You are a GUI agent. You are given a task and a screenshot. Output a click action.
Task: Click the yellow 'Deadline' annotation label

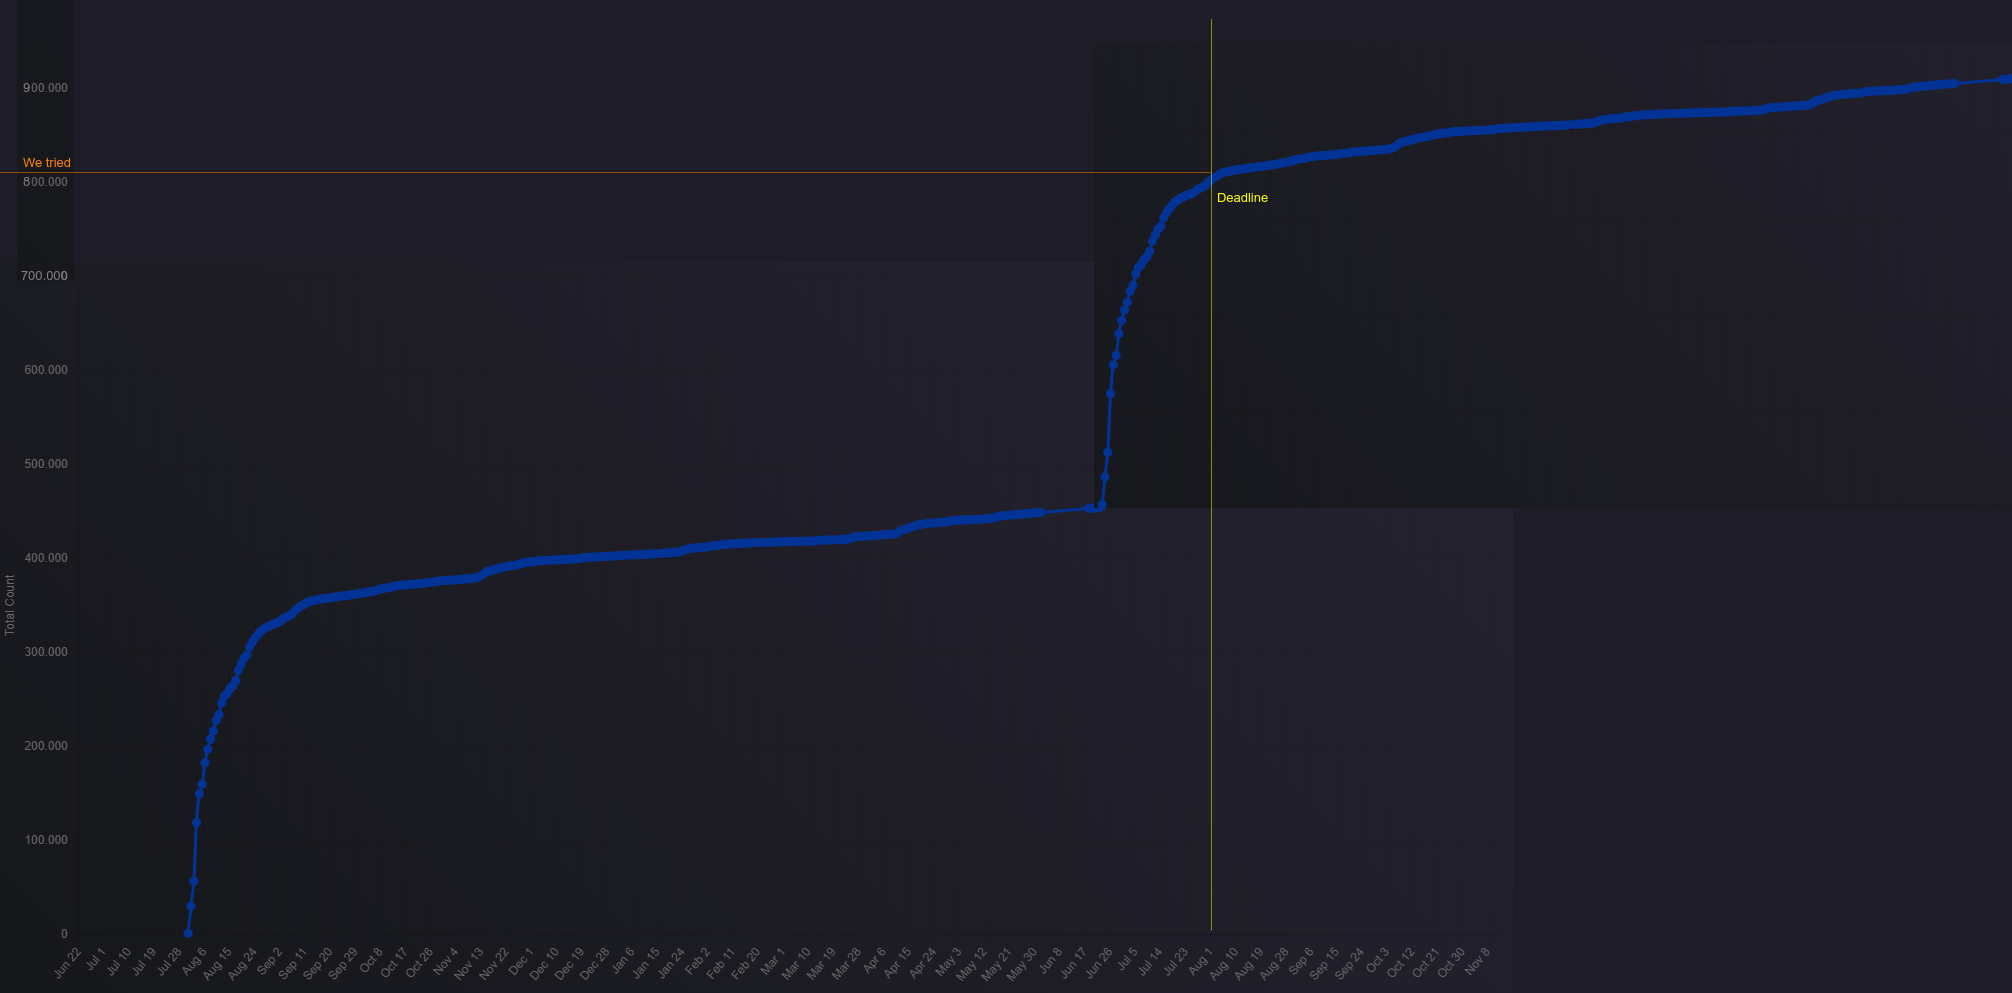click(1242, 198)
